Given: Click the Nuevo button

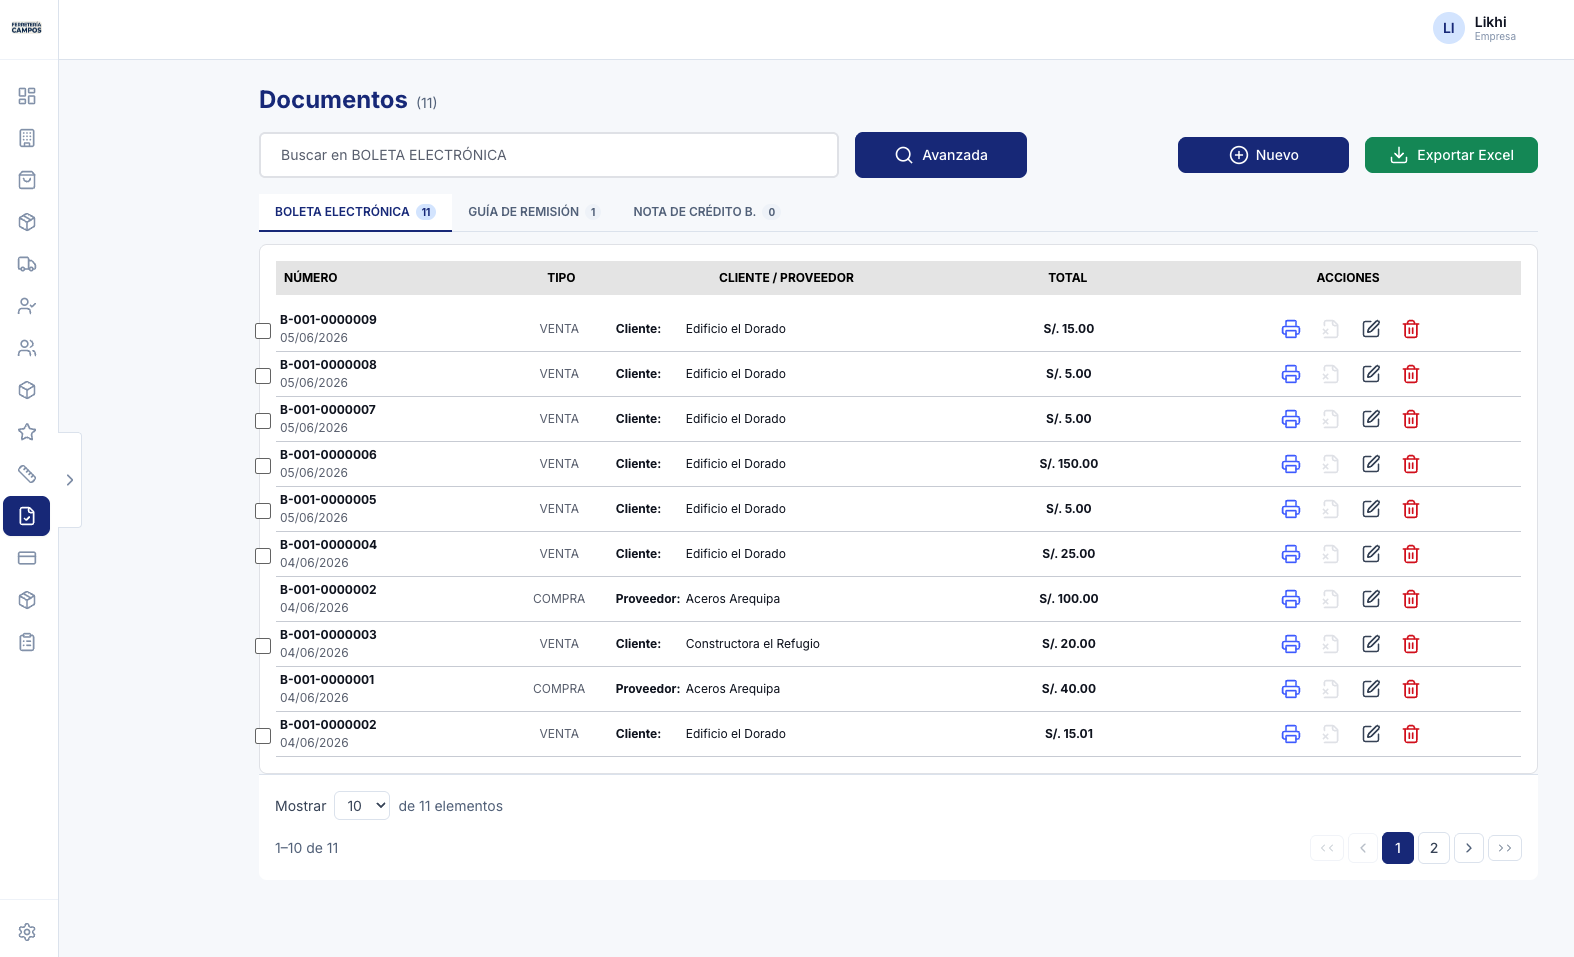Looking at the screenshot, I should 1263,155.
